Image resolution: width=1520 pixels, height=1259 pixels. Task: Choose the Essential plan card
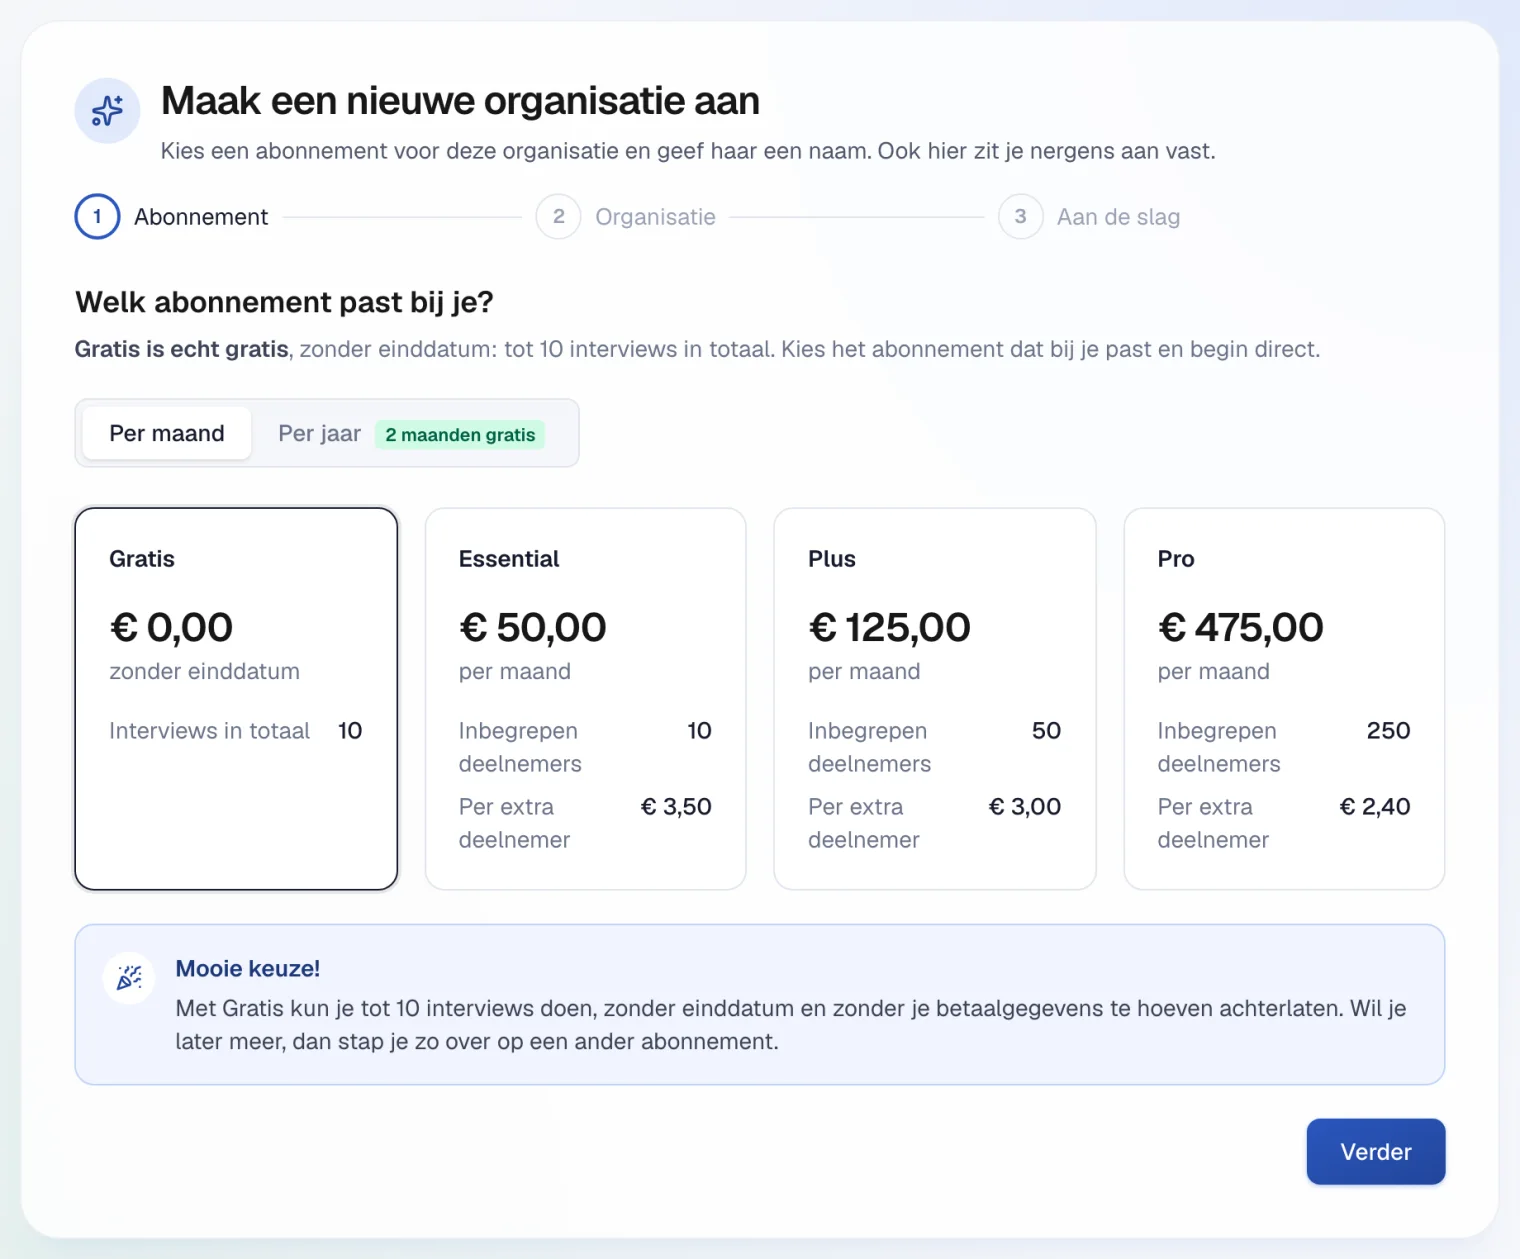[586, 699]
